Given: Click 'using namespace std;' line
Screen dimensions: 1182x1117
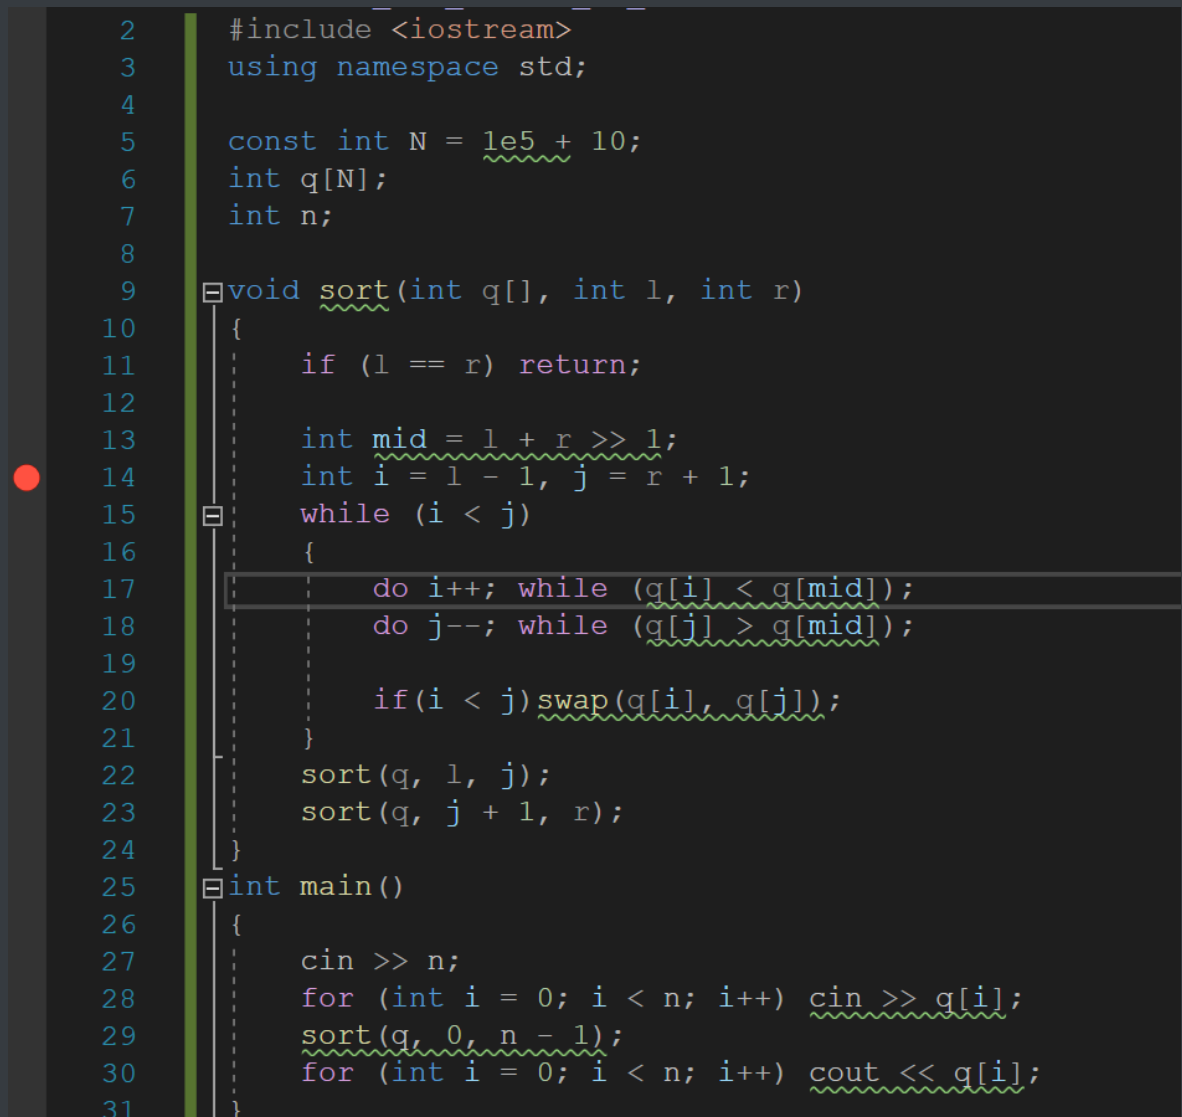Looking at the screenshot, I should (x=407, y=67).
